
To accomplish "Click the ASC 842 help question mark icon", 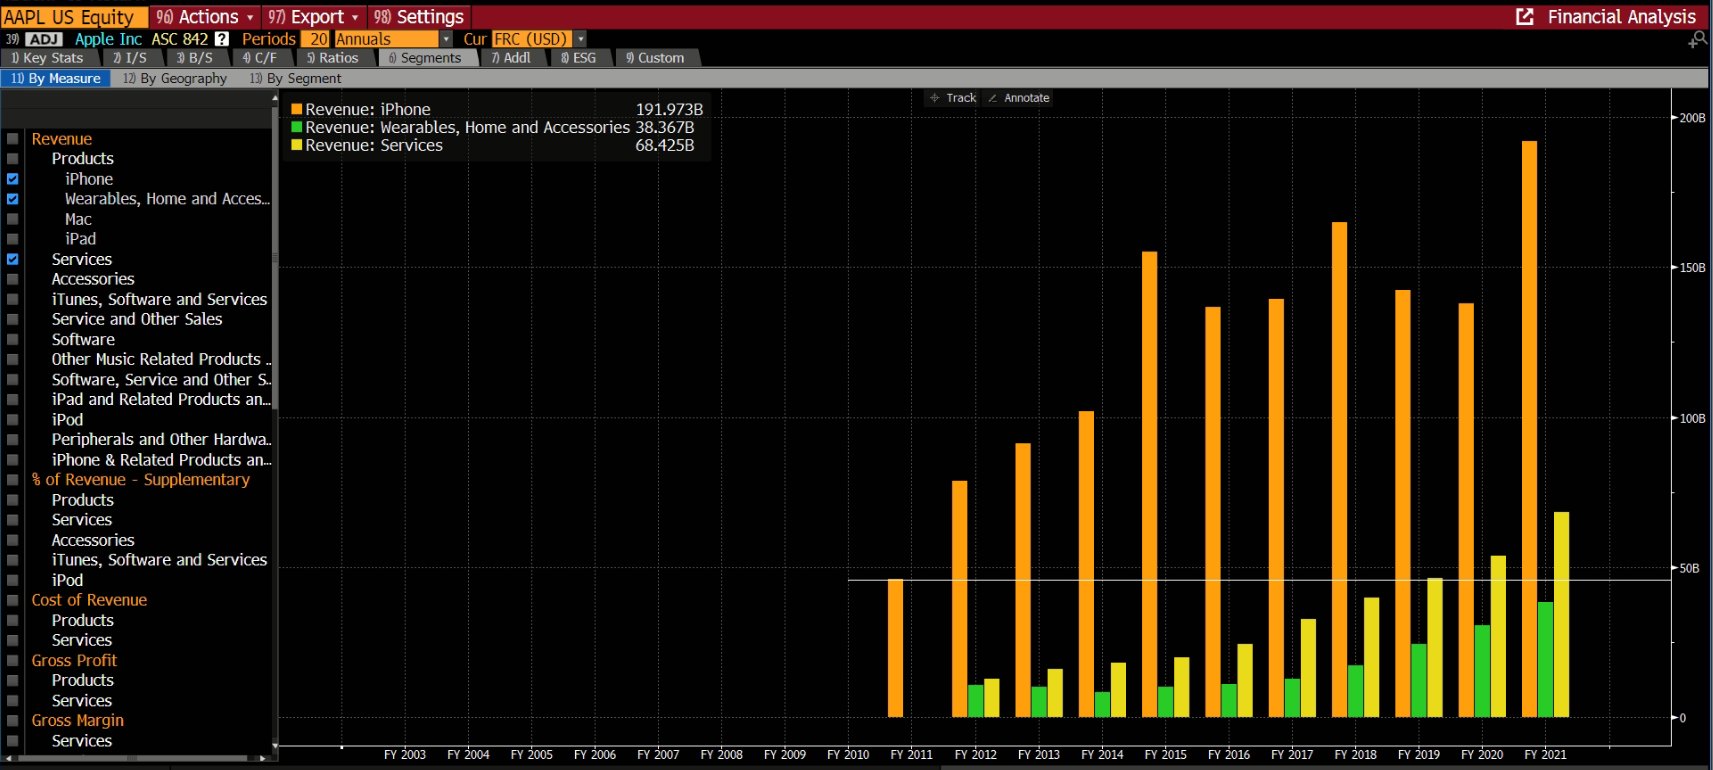I will [222, 39].
